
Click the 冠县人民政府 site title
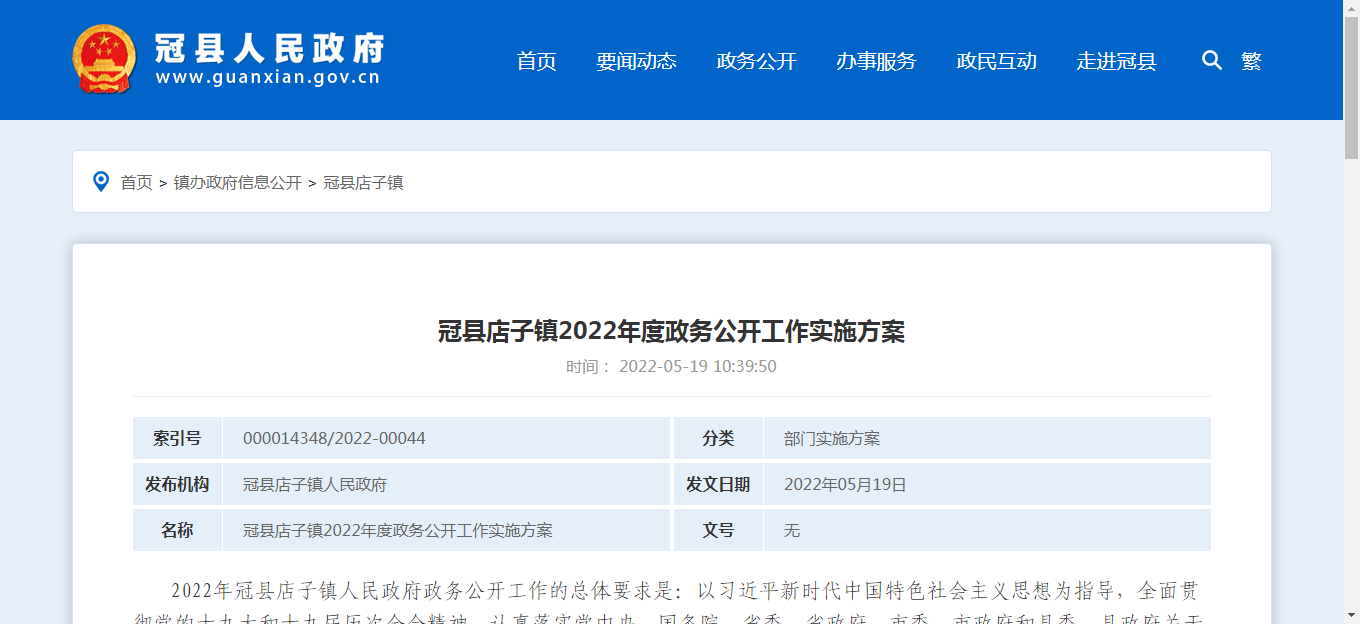tap(269, 47)
